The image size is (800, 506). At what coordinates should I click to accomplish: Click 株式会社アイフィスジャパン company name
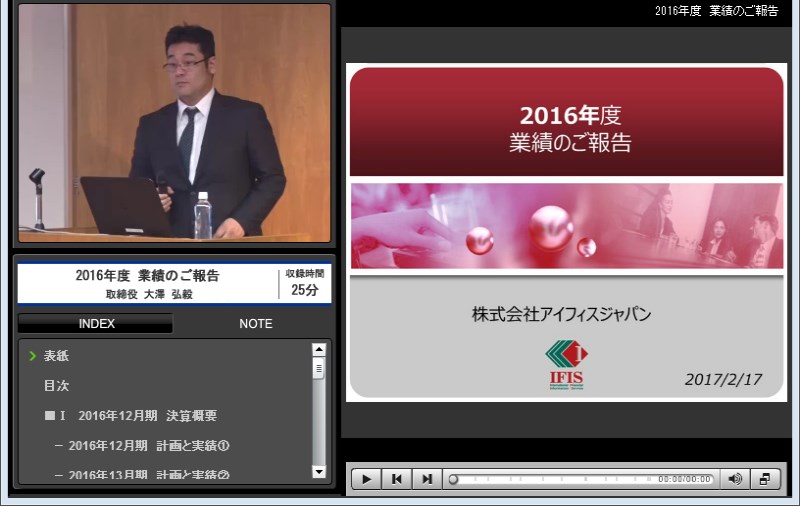pos(561,314)
